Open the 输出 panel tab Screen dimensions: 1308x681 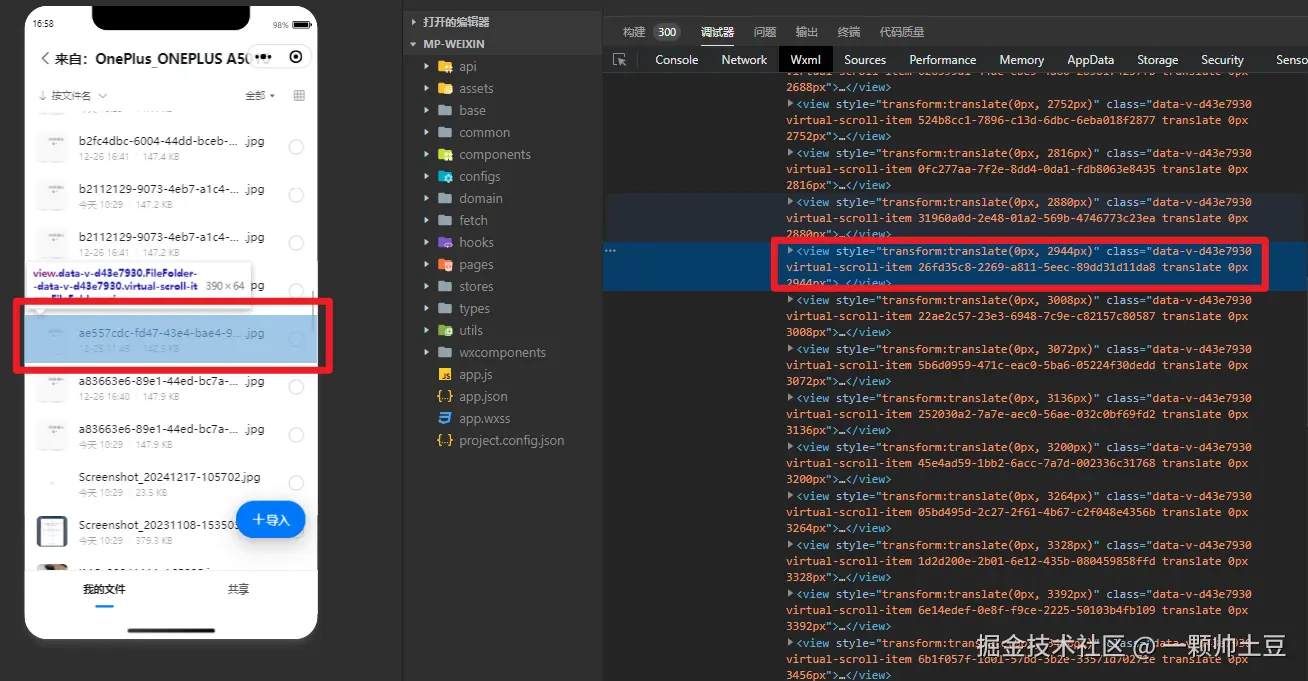click(x=807, y=32)
